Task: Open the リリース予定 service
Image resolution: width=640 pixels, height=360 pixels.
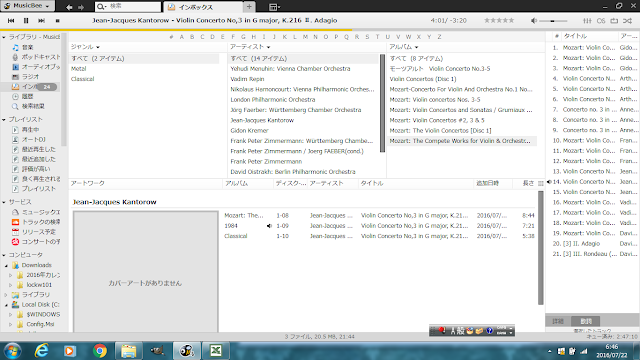Action: (34, 232)
